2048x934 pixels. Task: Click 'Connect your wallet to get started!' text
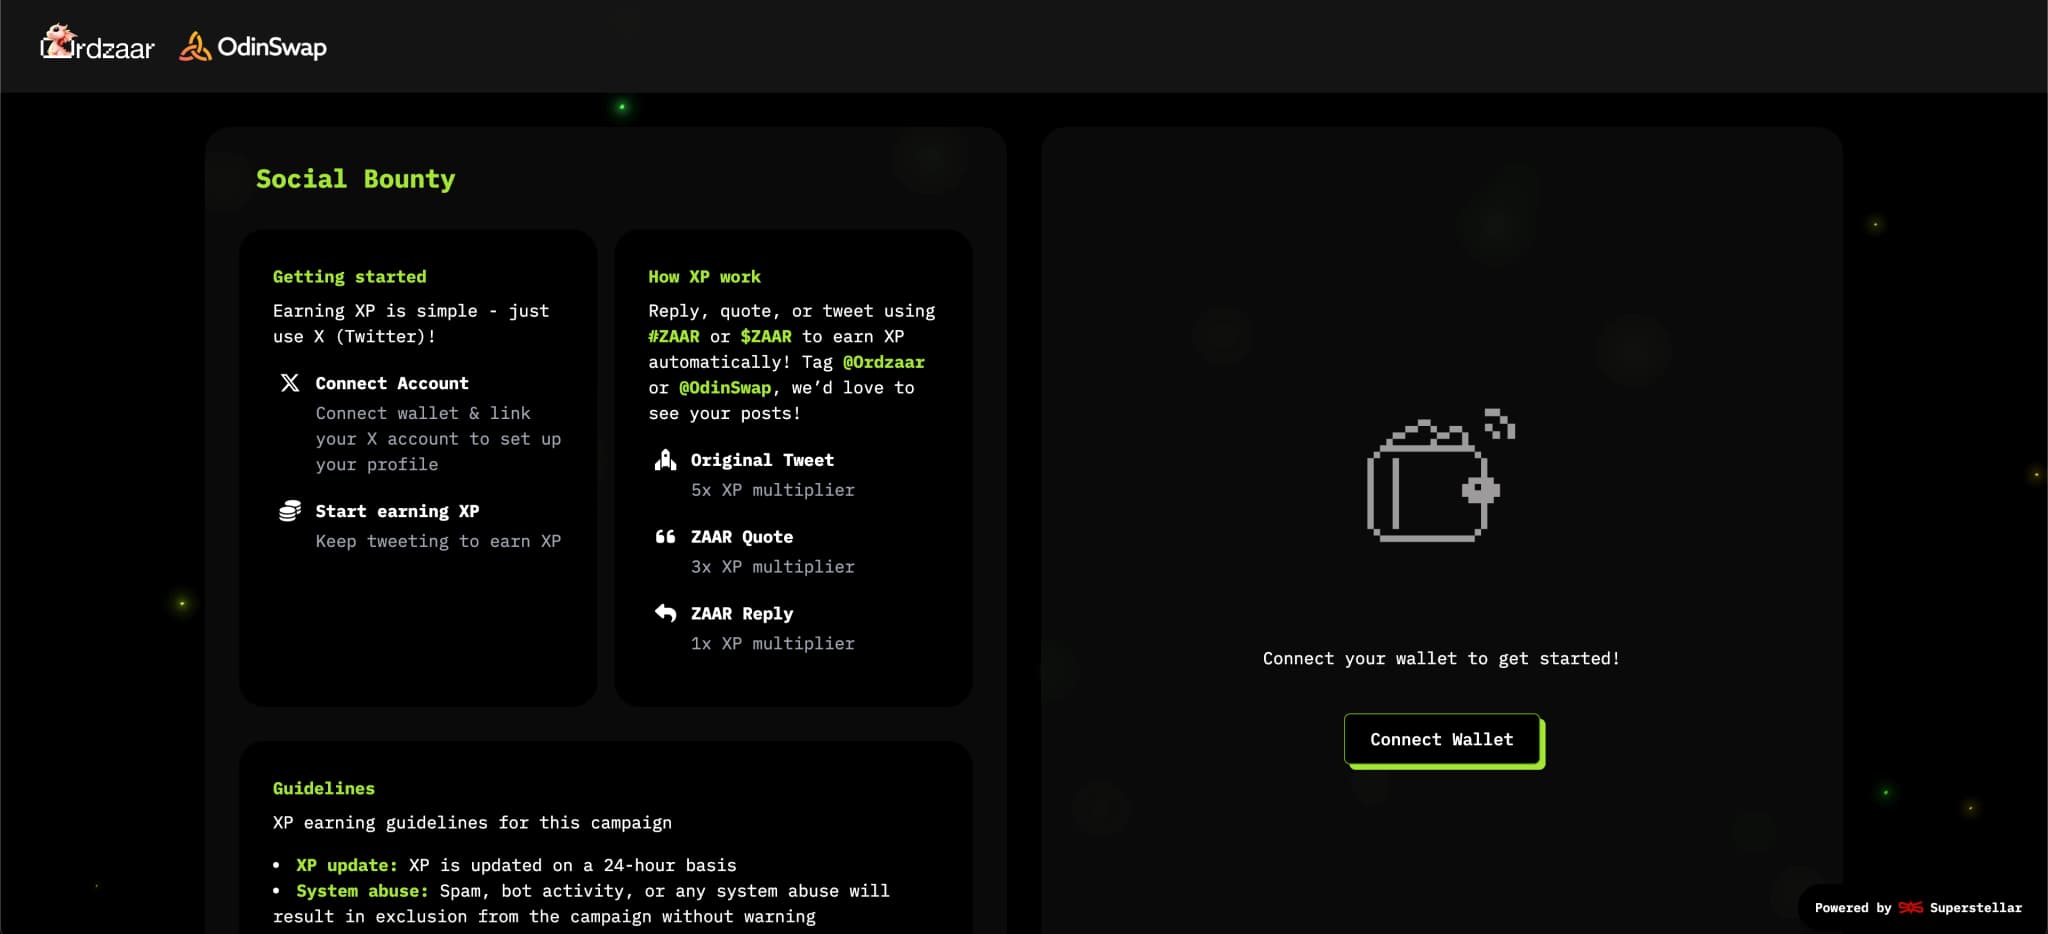(1441, 658)
